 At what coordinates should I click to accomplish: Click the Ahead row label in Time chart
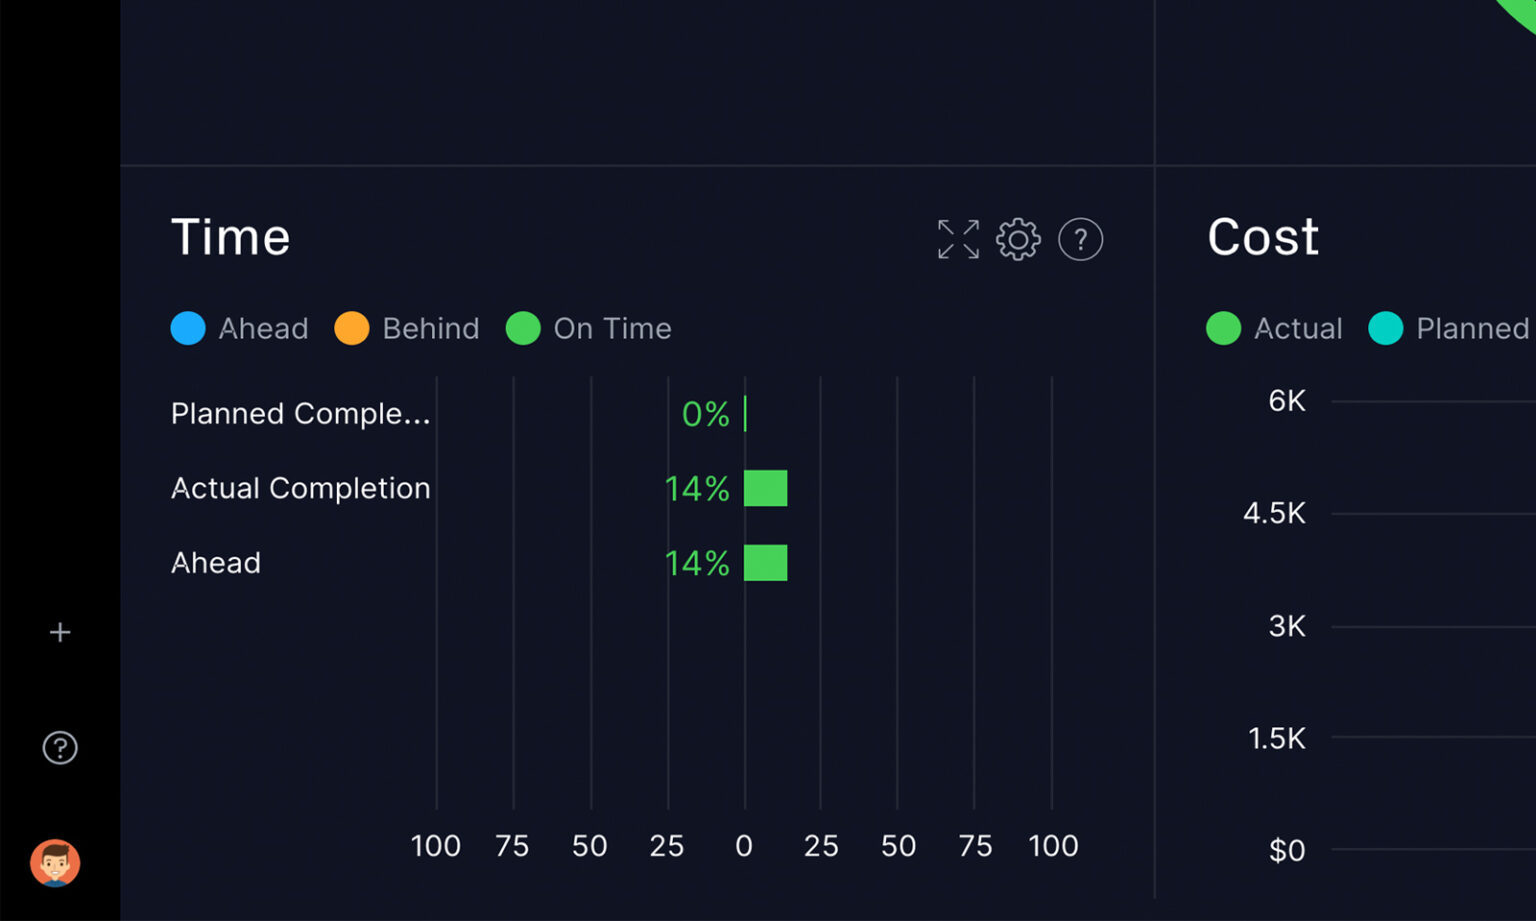point(215,562)
